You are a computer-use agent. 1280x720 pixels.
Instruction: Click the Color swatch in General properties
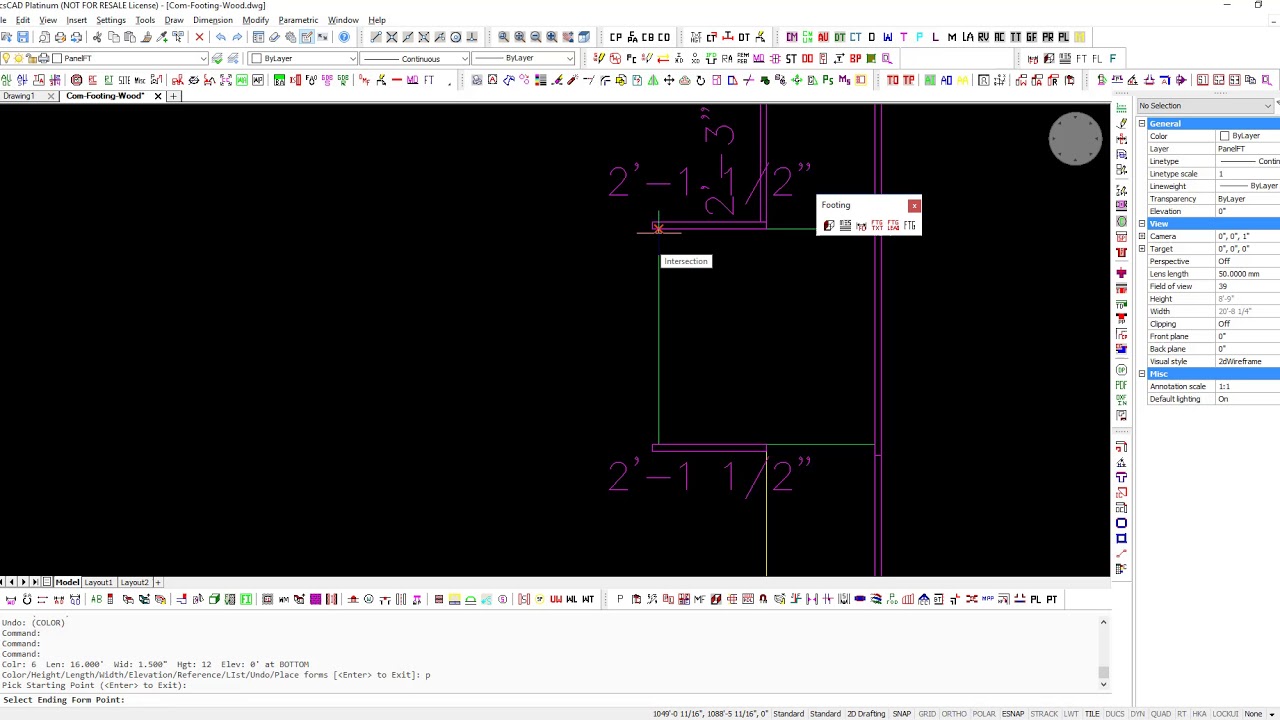(1224, 136)
